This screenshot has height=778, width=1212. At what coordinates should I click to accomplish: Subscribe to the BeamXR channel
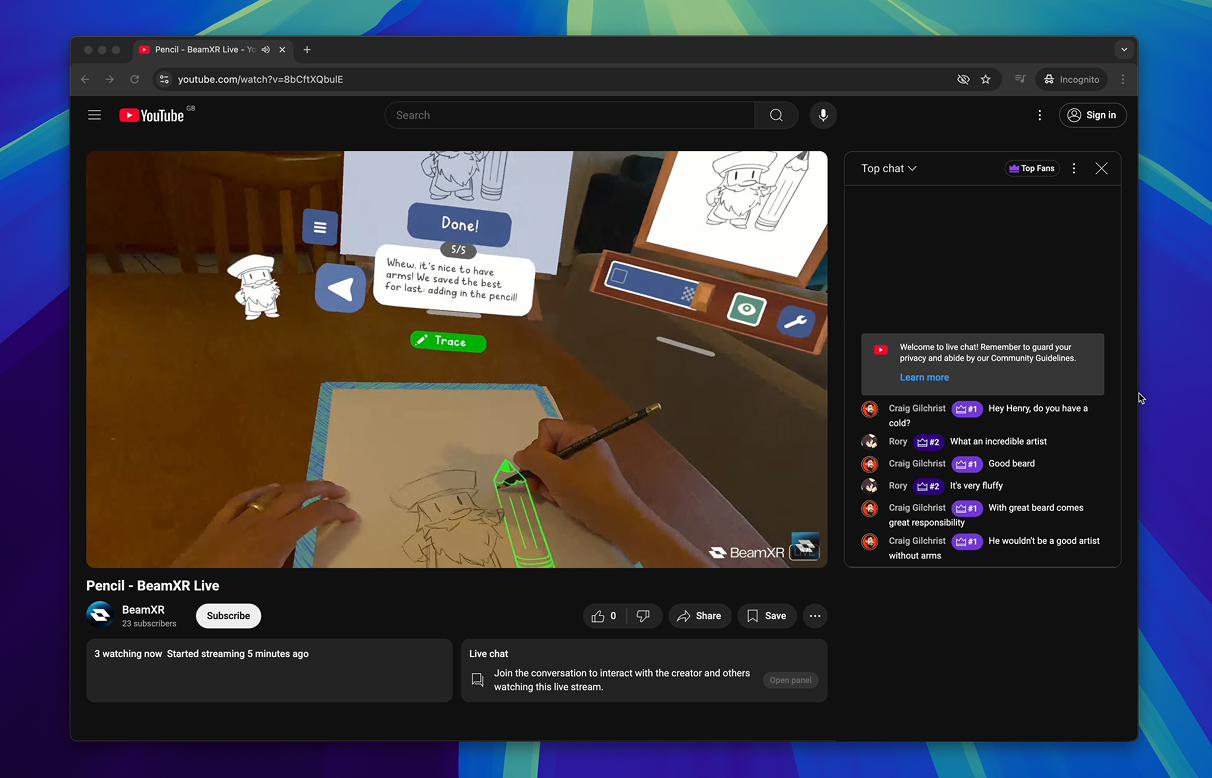pyautogui.click(x=228, y=616)
